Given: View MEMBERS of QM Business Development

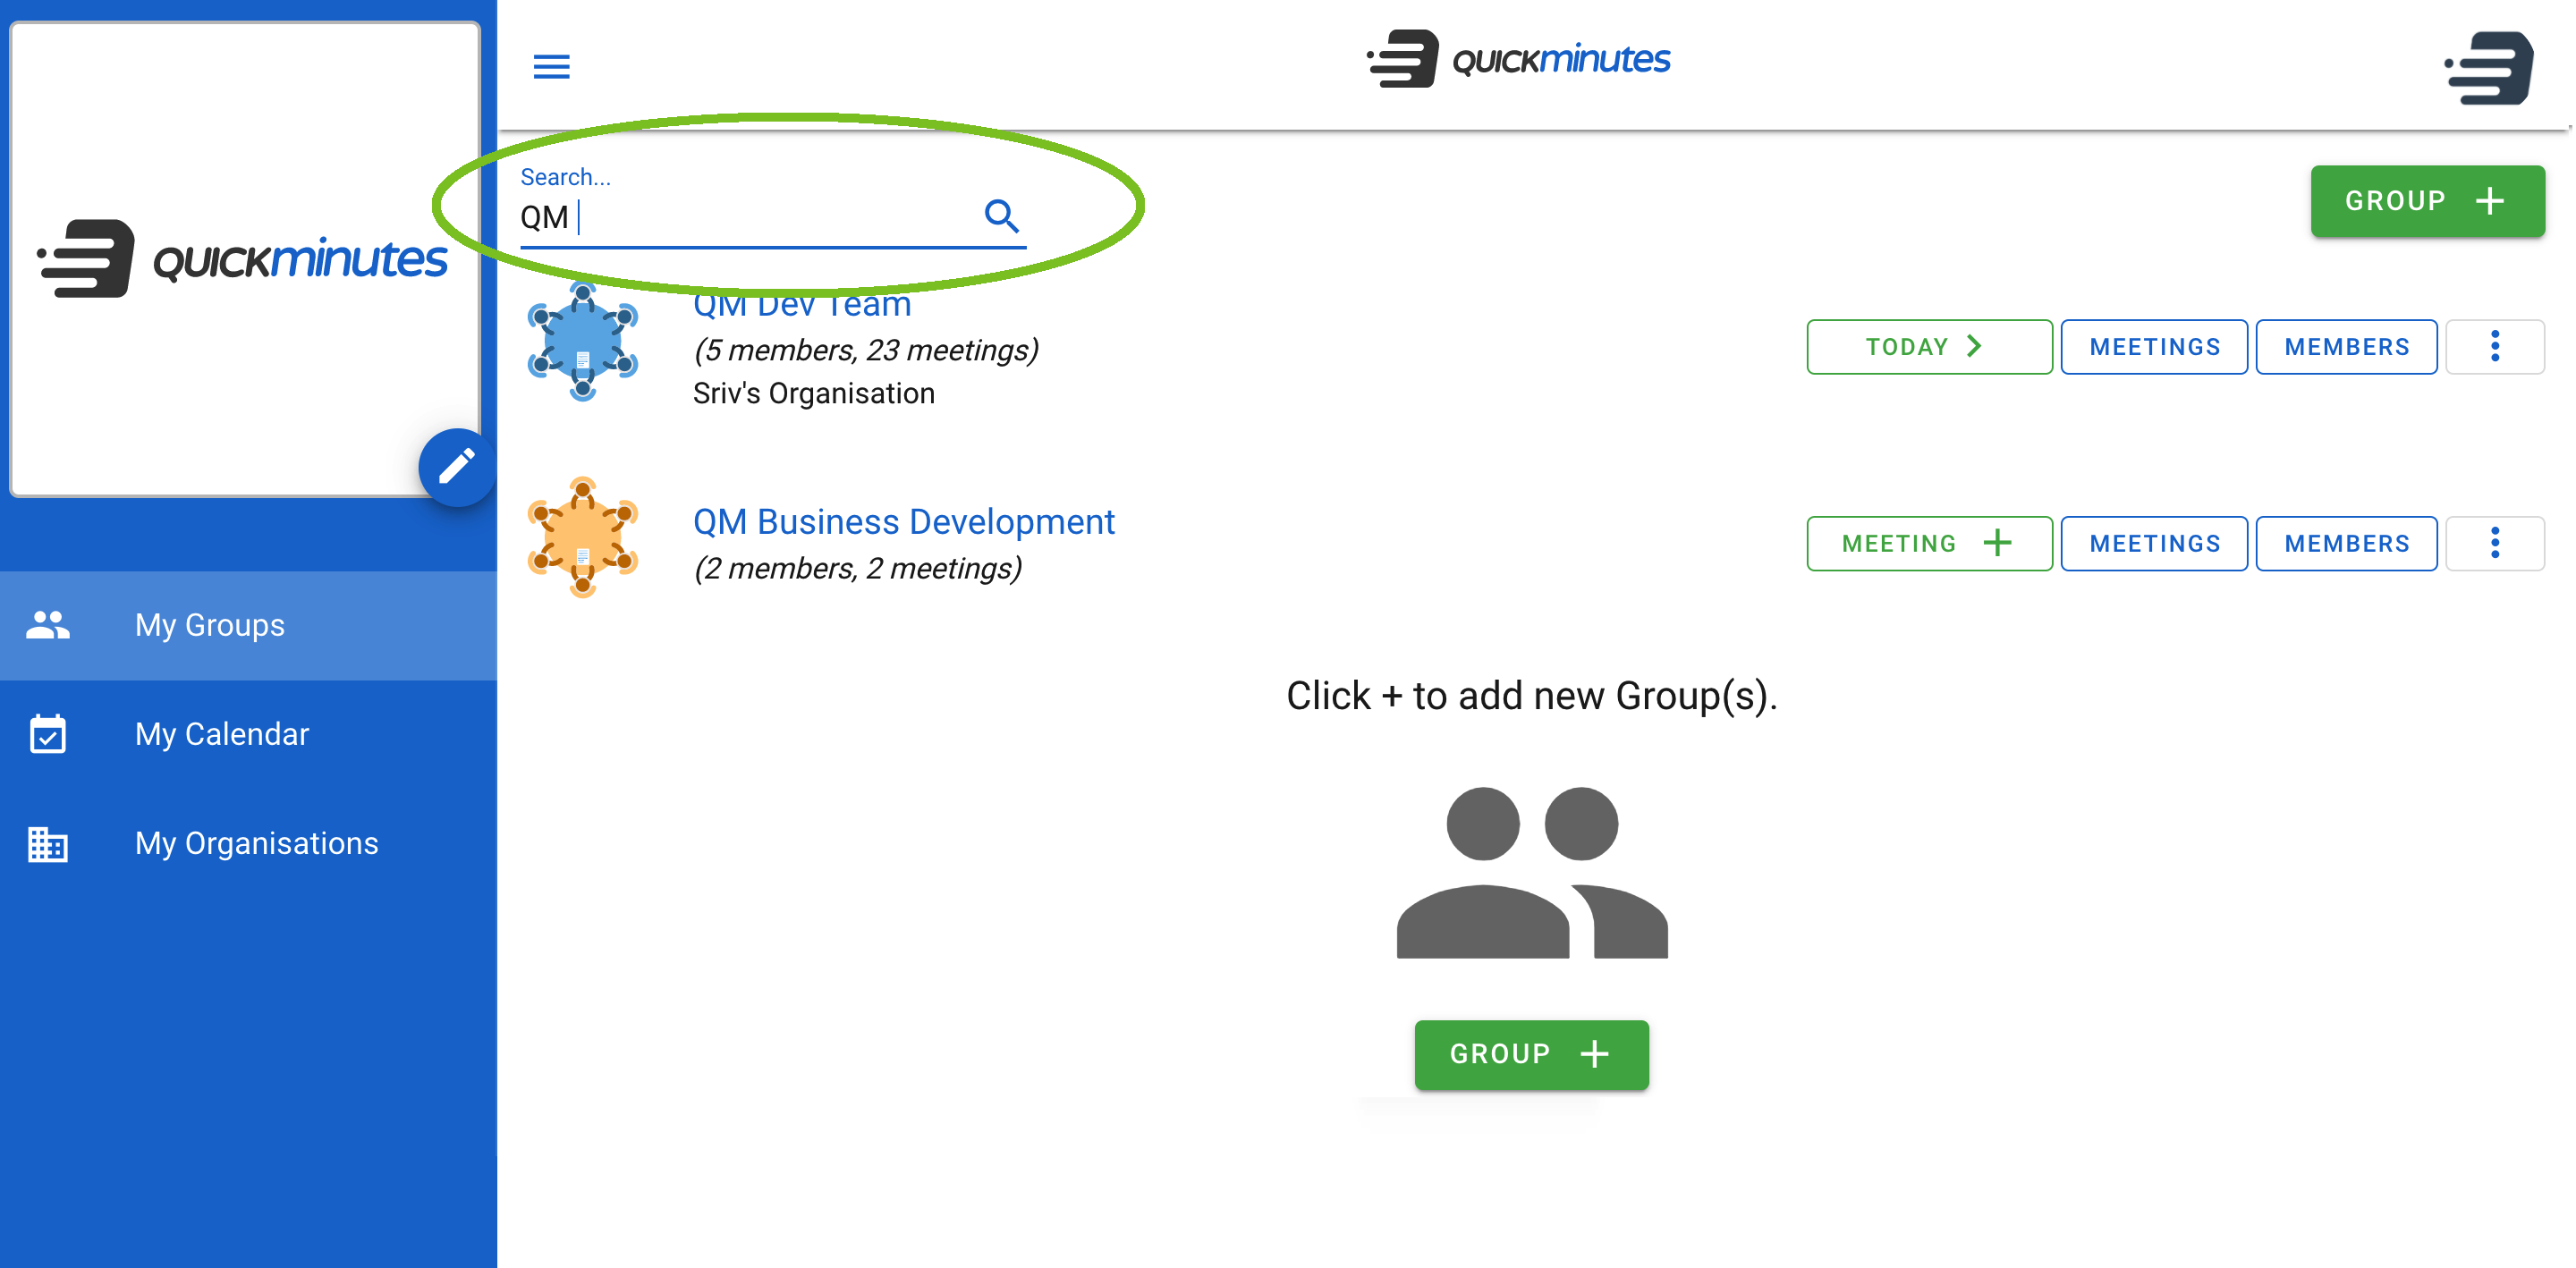Looking at the screenshot, I should pyautogui.click(x=2346, y=543).
